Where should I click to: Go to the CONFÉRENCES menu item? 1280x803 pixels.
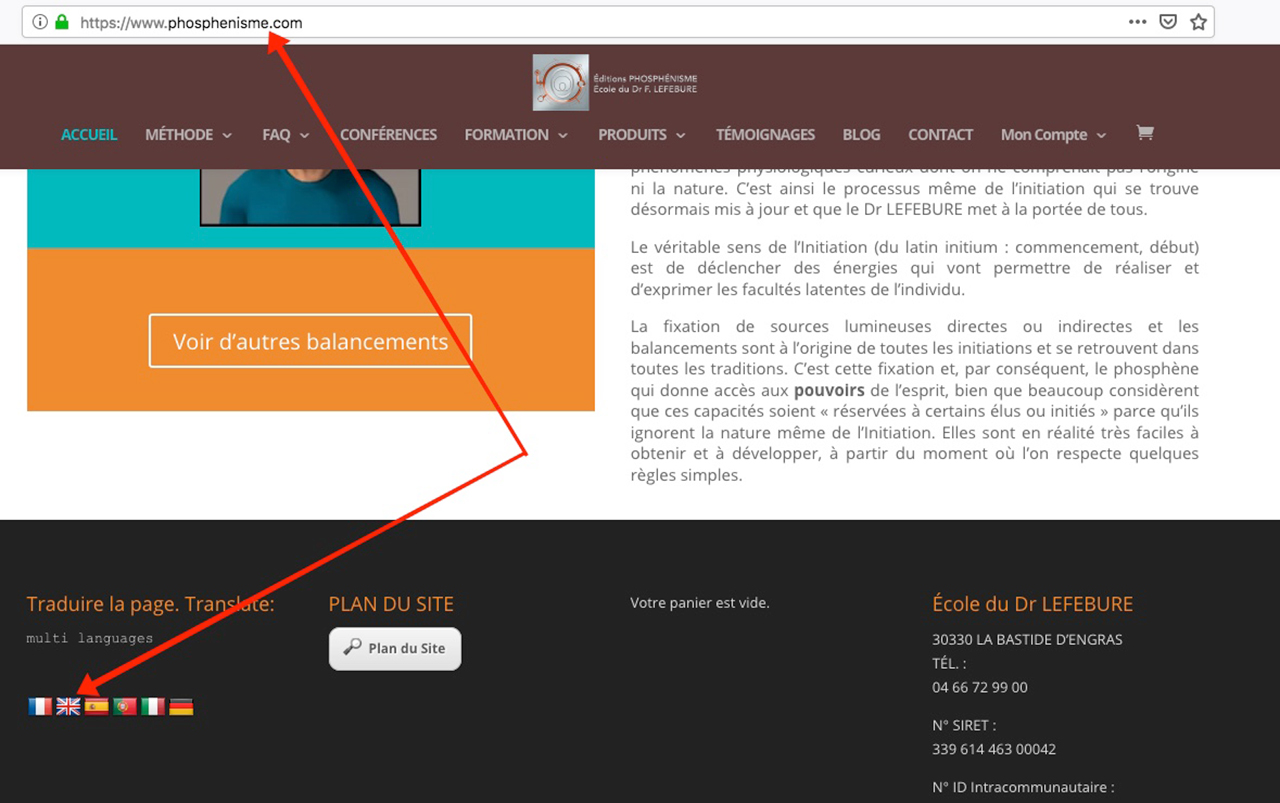tap(388, 135)
